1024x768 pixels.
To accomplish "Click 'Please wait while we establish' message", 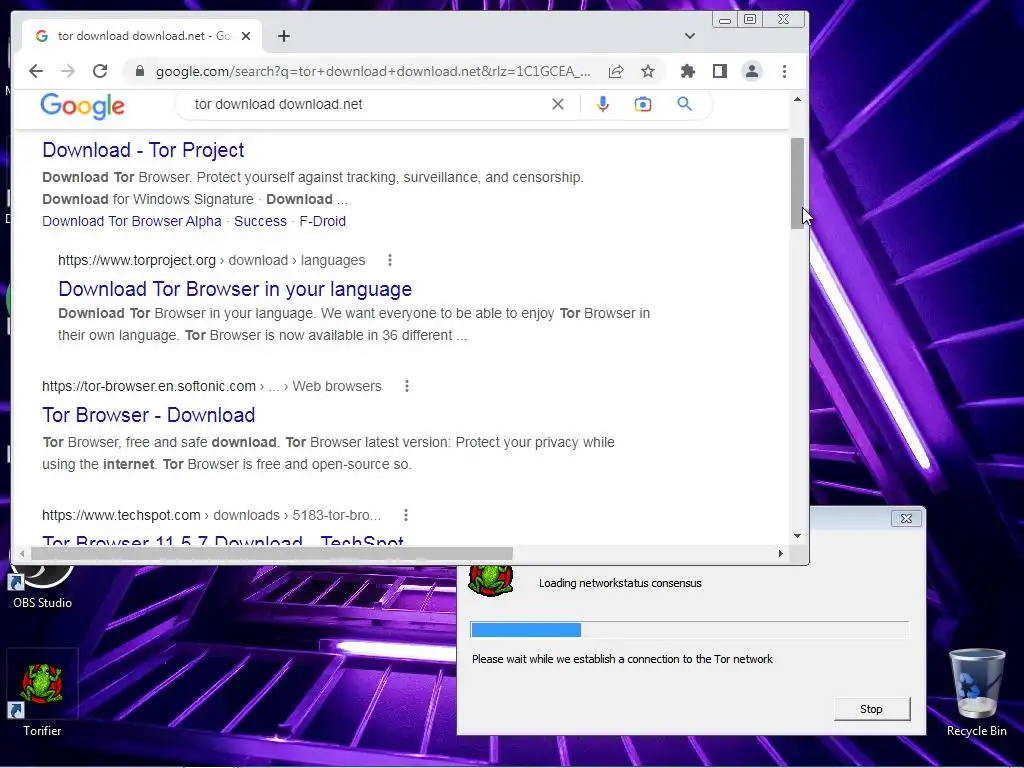I will click(x=622, y=659).
